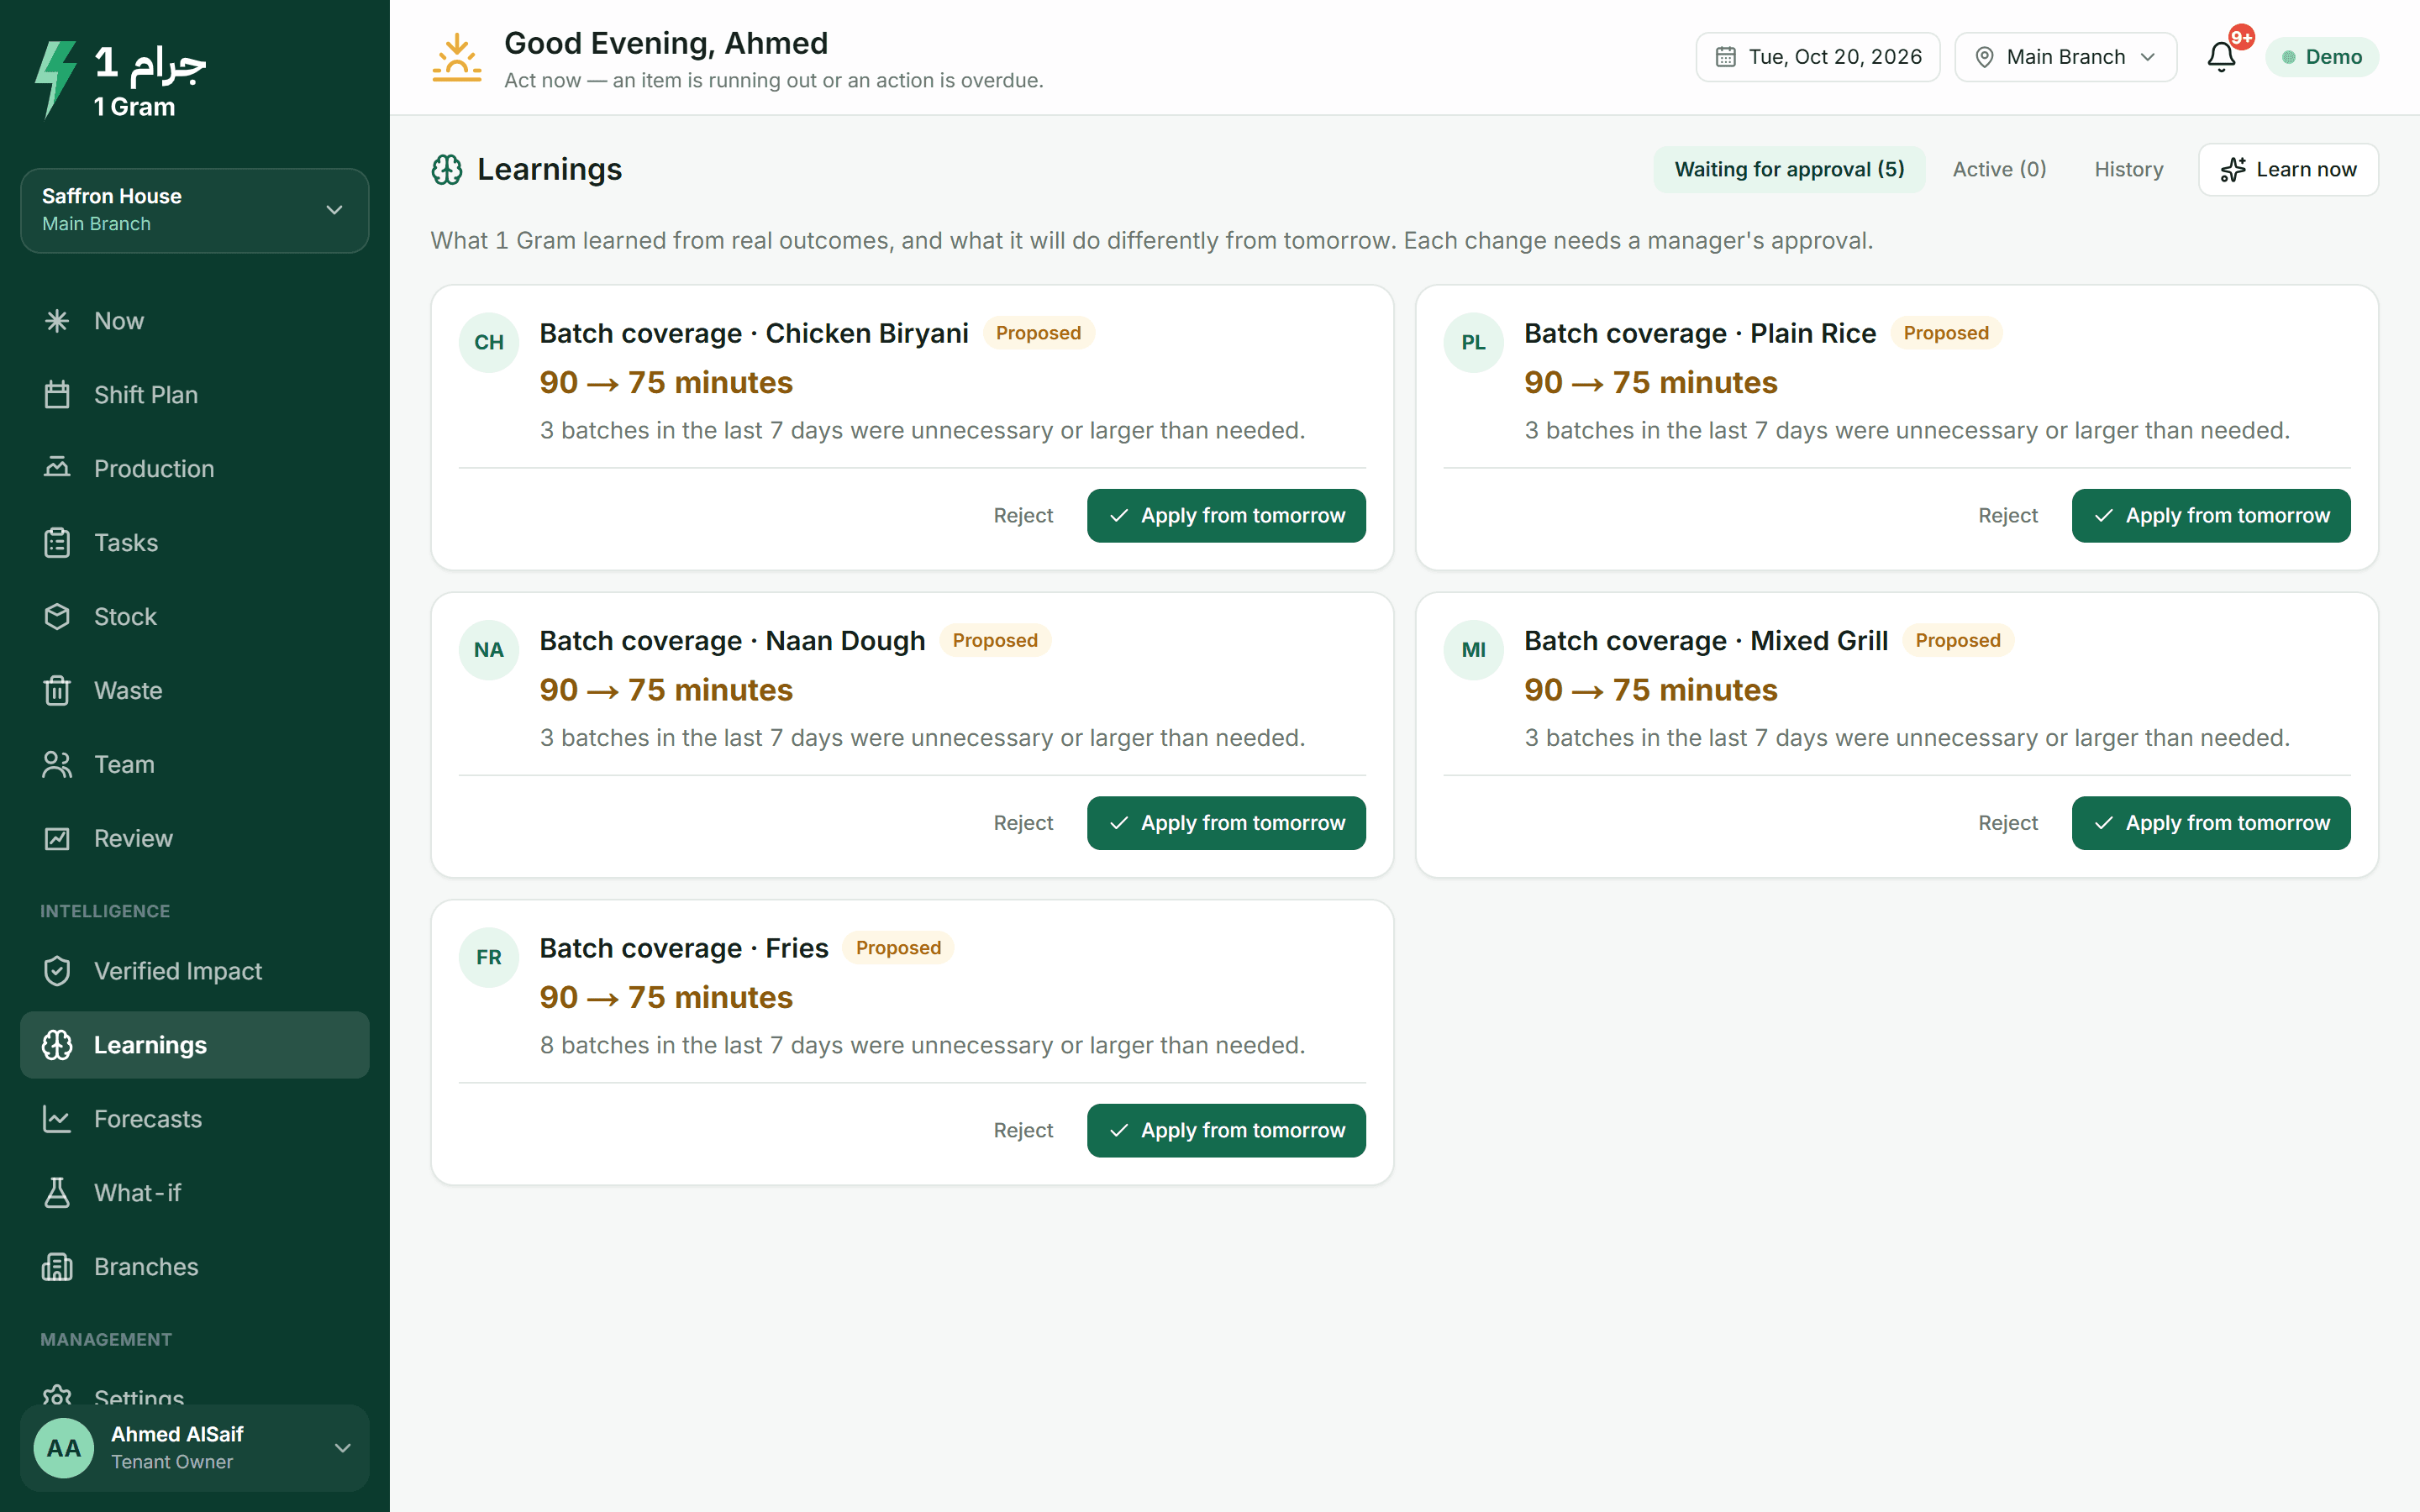Click the FR avatar on Fries card

pyautogui.click(x=489, y=957)
